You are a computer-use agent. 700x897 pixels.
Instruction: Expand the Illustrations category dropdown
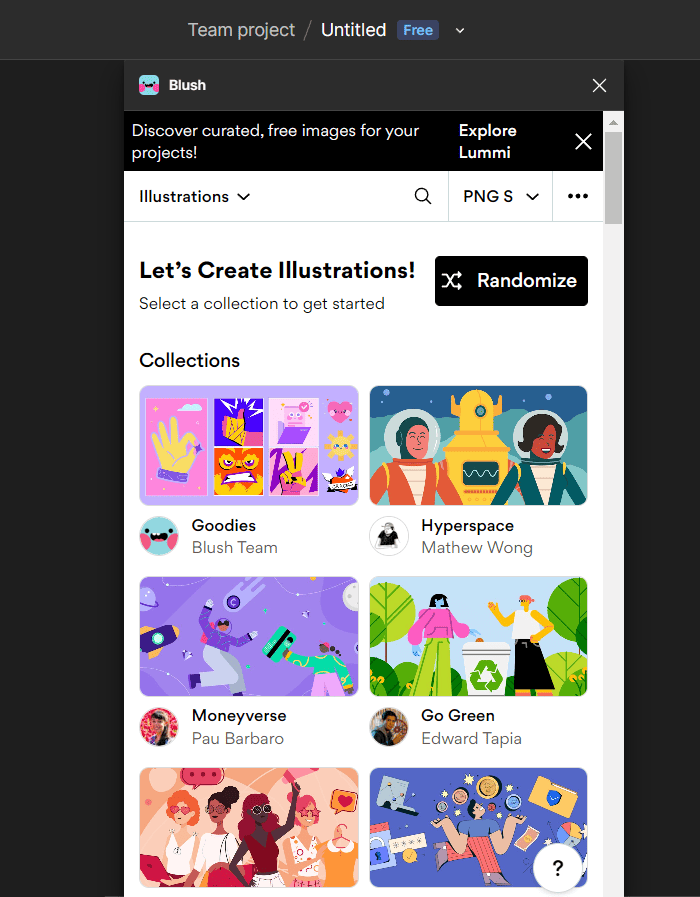[195, 197]
